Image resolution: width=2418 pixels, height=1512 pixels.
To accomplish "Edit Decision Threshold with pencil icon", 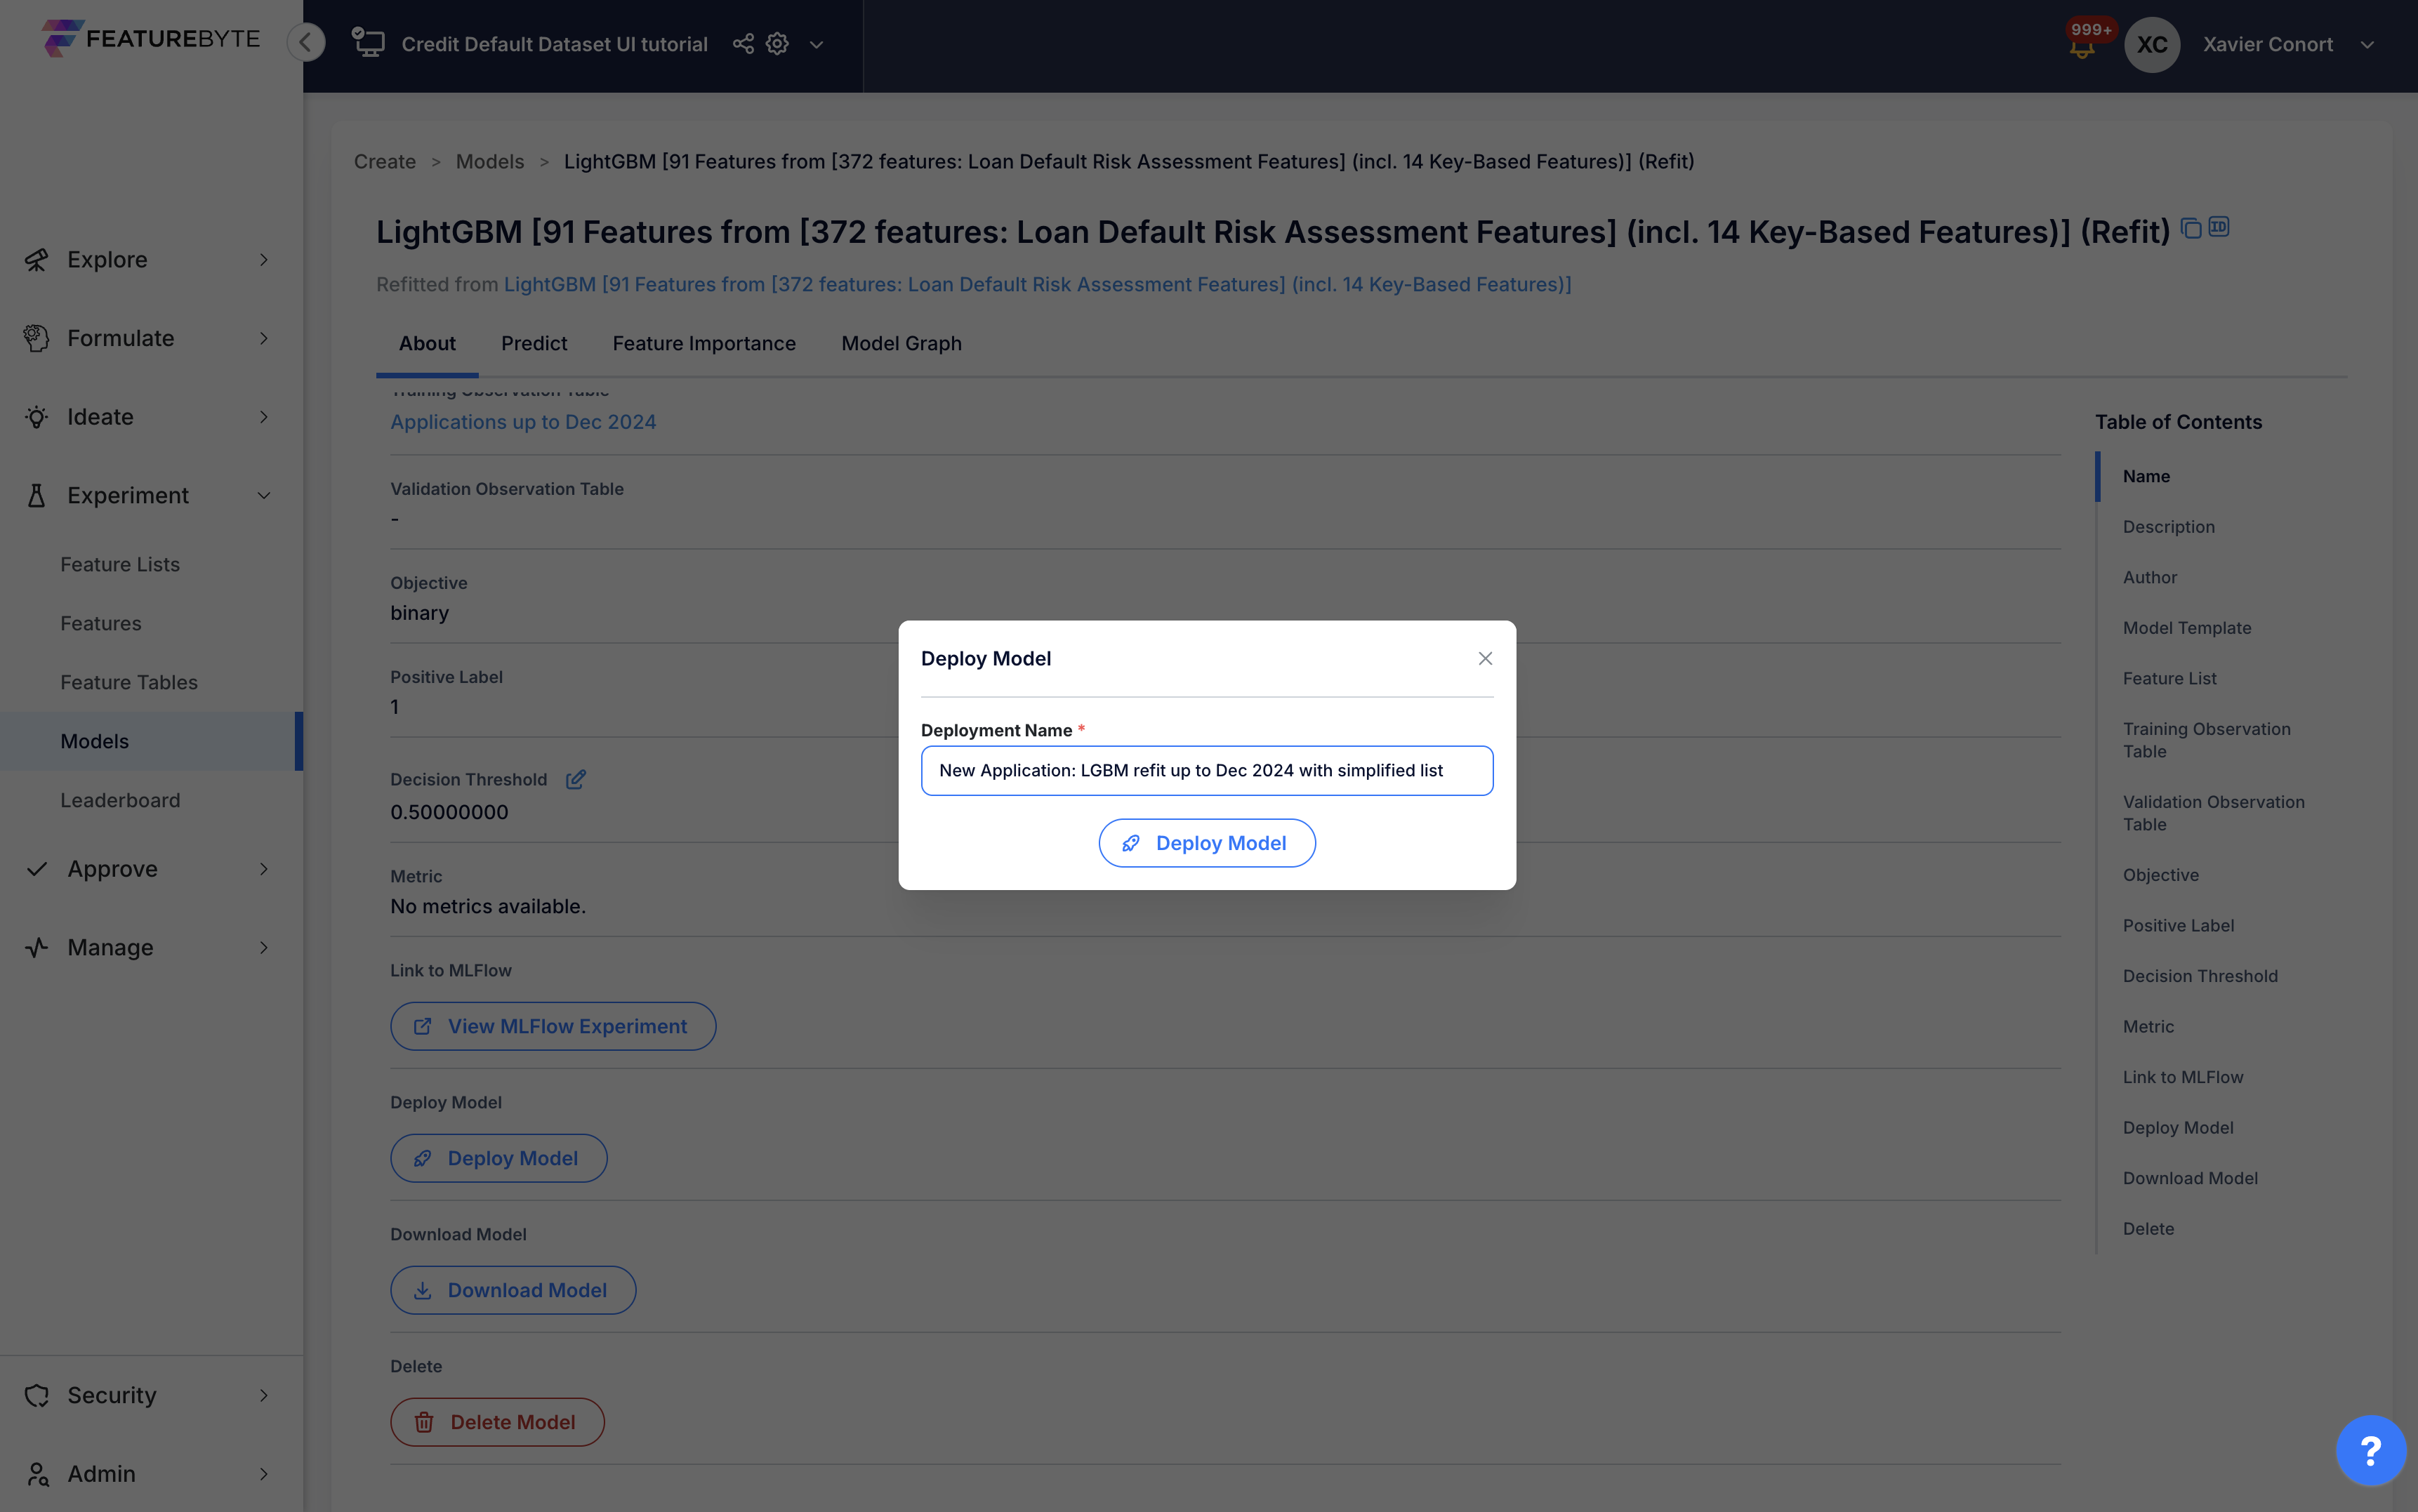I will [x=576, y=779].
